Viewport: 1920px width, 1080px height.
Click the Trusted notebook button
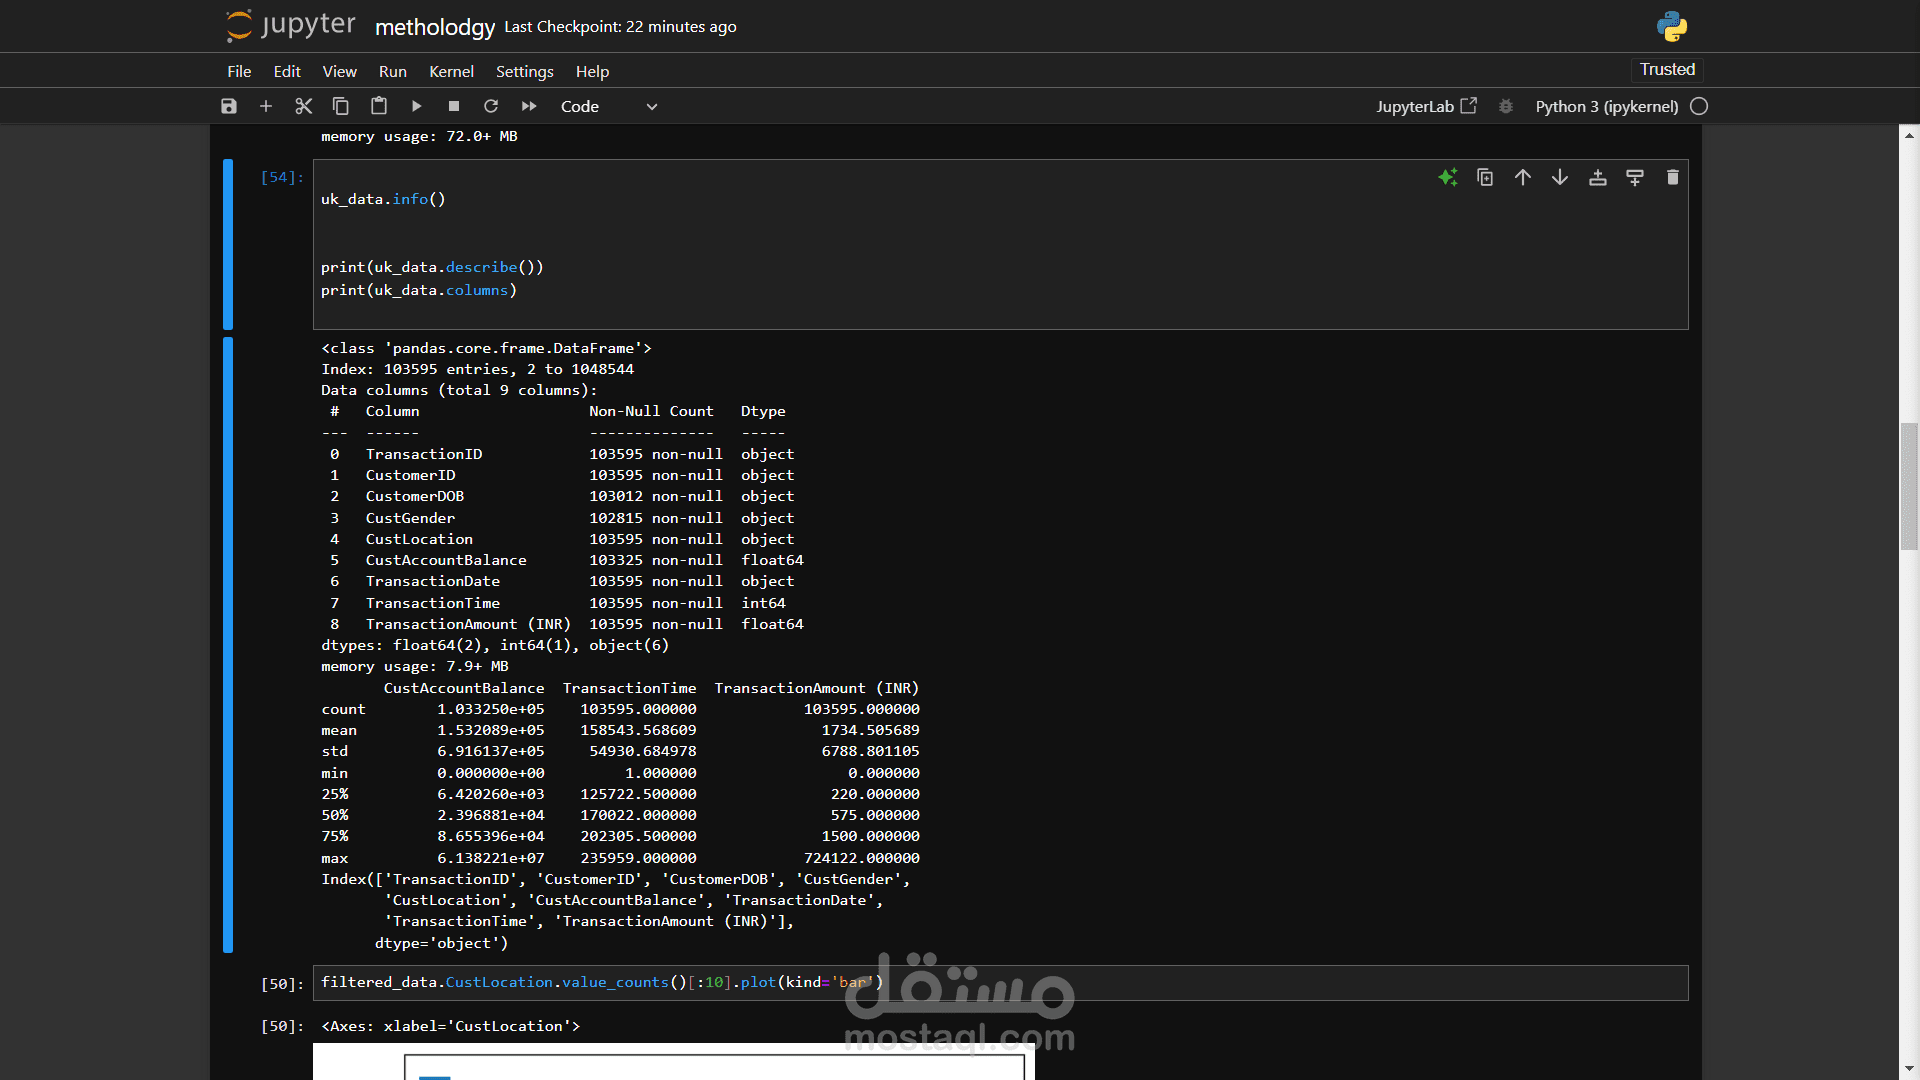1667,69
